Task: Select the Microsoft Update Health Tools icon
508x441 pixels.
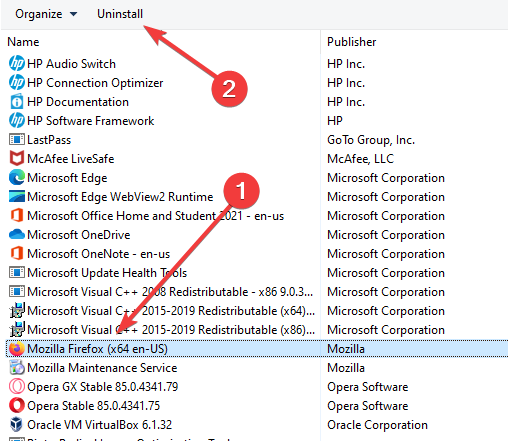Action: [17, 272]
